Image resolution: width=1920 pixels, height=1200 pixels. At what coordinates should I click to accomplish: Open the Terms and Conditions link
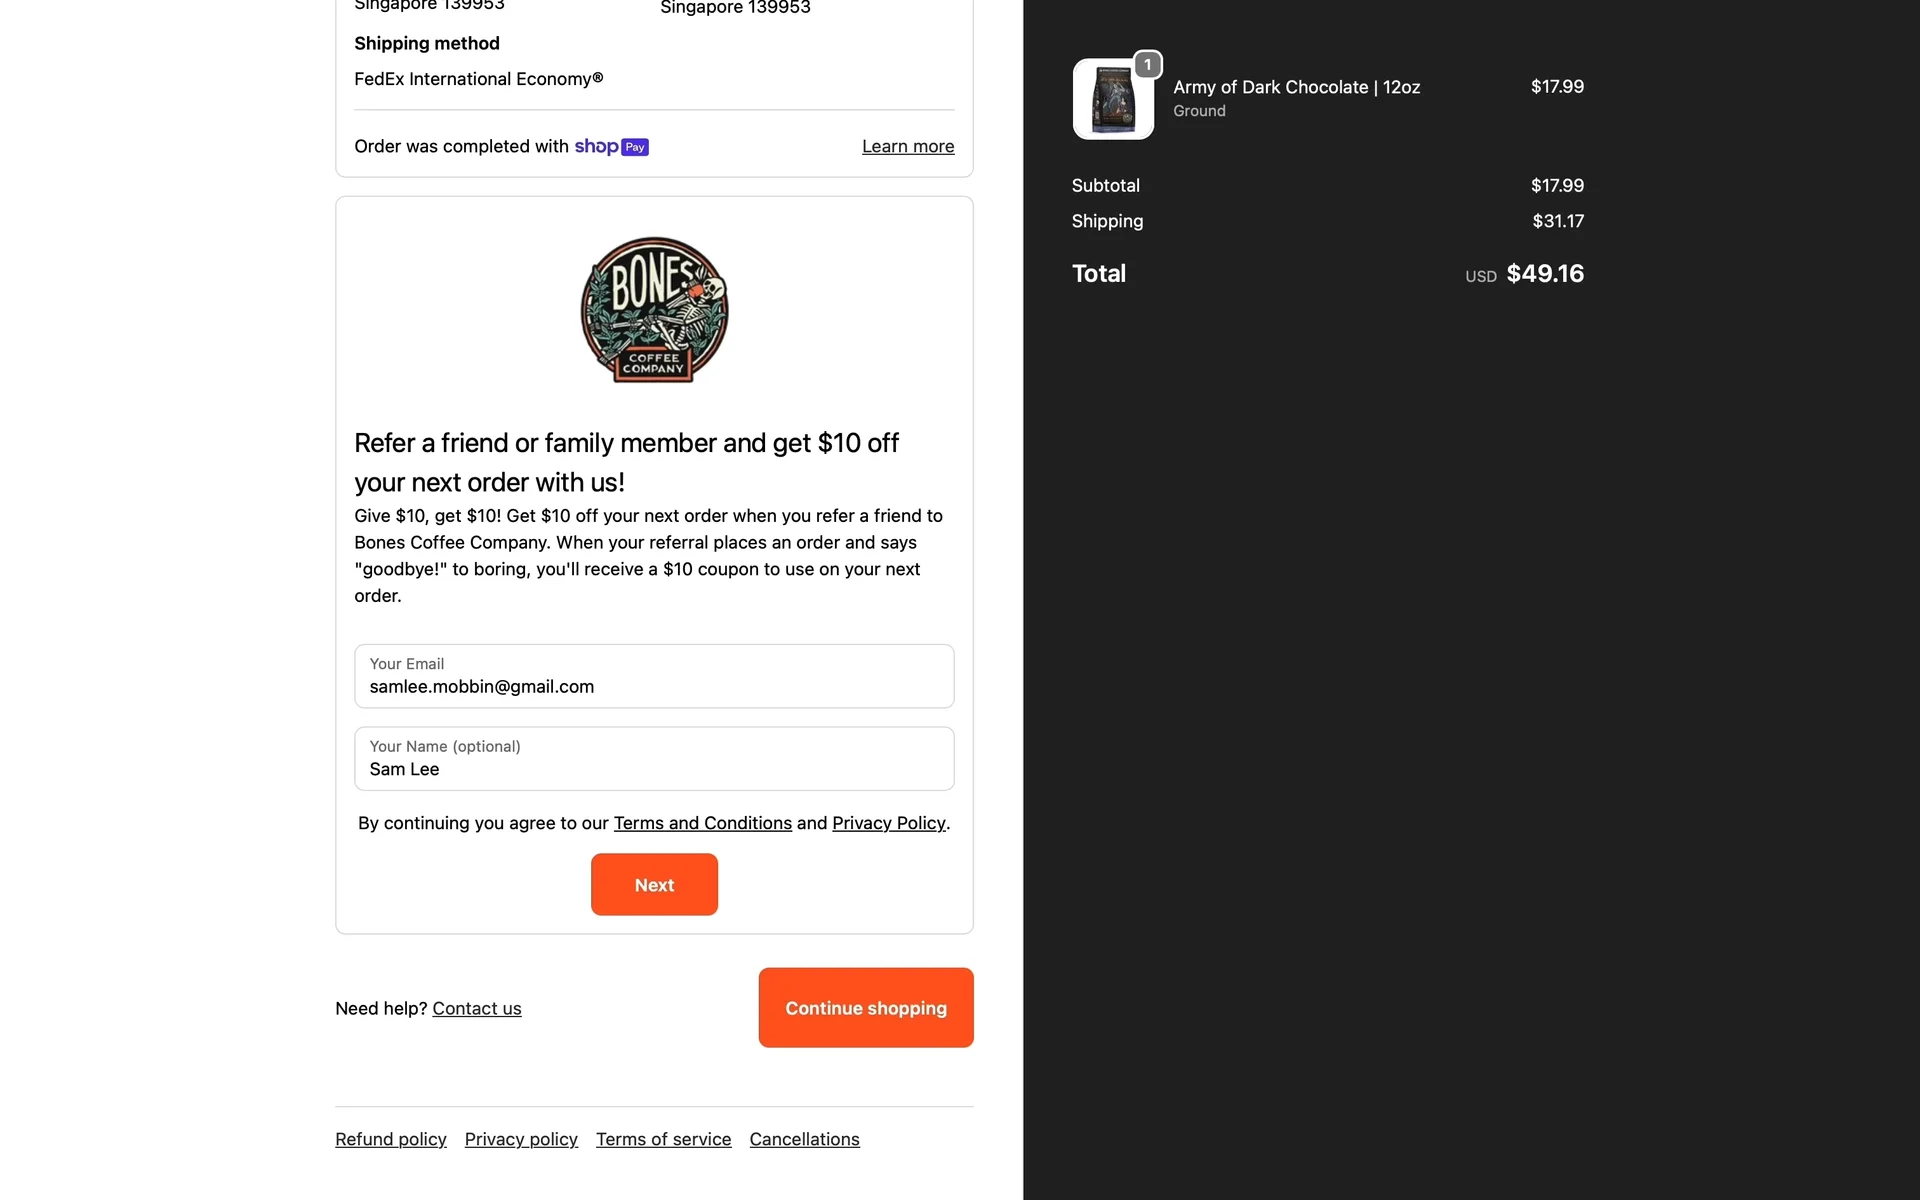click(x=702, y=823)
